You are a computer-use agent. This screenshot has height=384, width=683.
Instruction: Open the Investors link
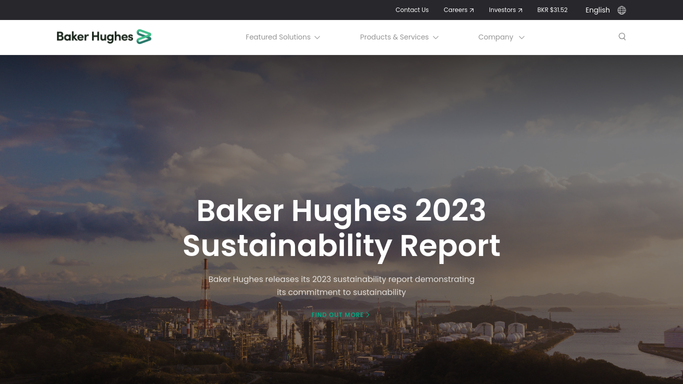[502, 10]
